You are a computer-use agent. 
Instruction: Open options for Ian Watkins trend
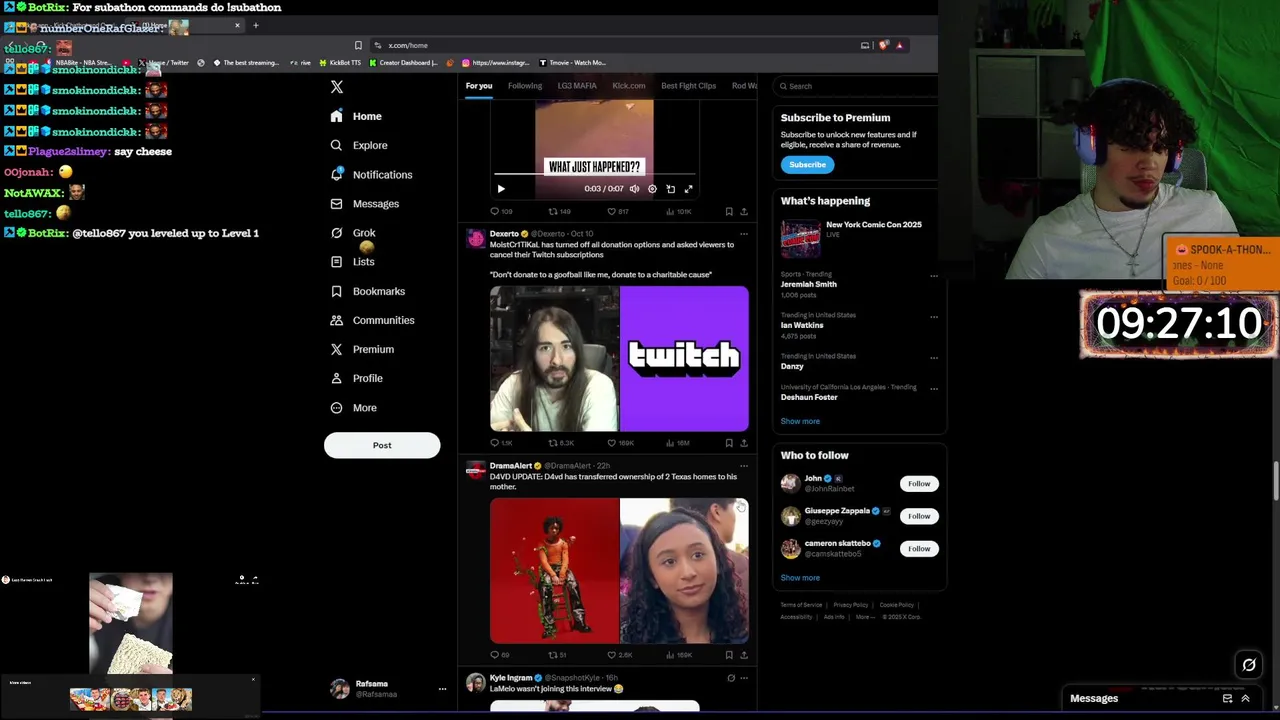click(x=934, y=316)
